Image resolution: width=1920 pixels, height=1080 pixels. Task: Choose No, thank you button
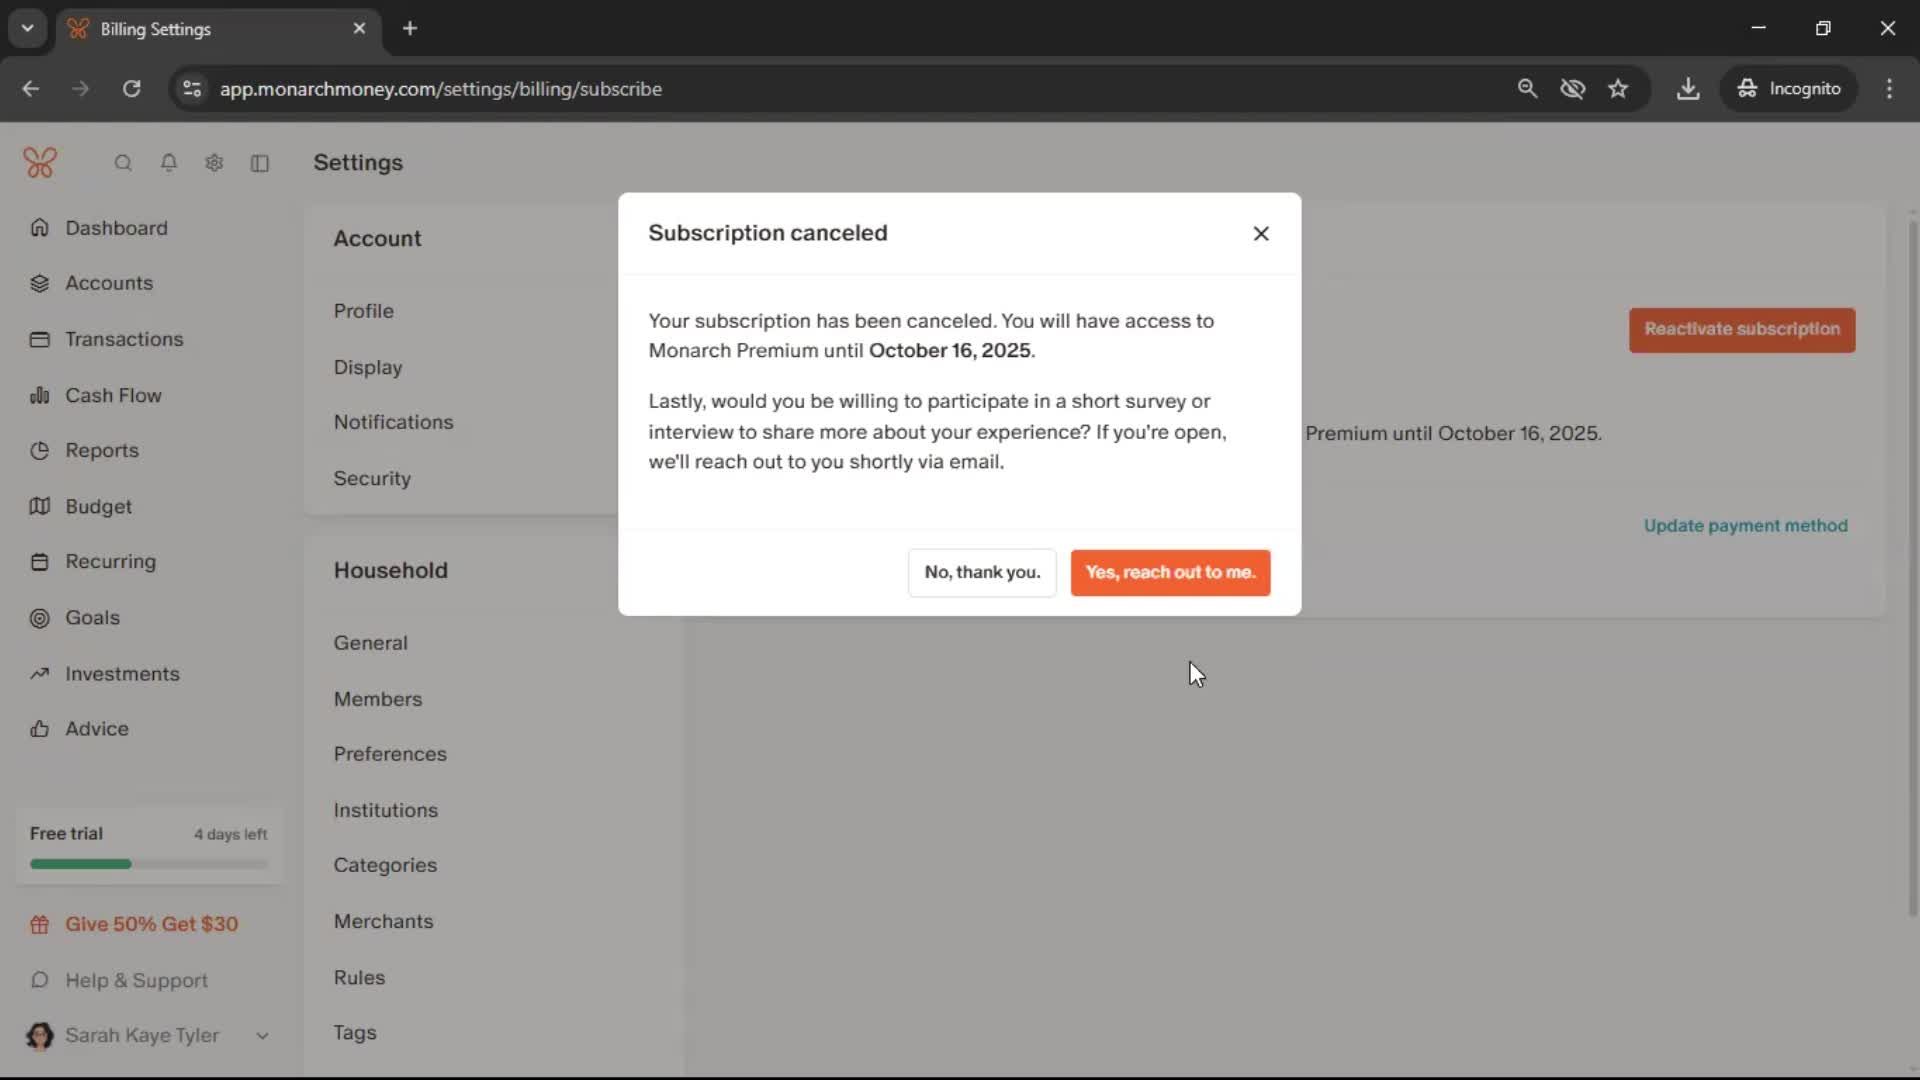point(982,572)
